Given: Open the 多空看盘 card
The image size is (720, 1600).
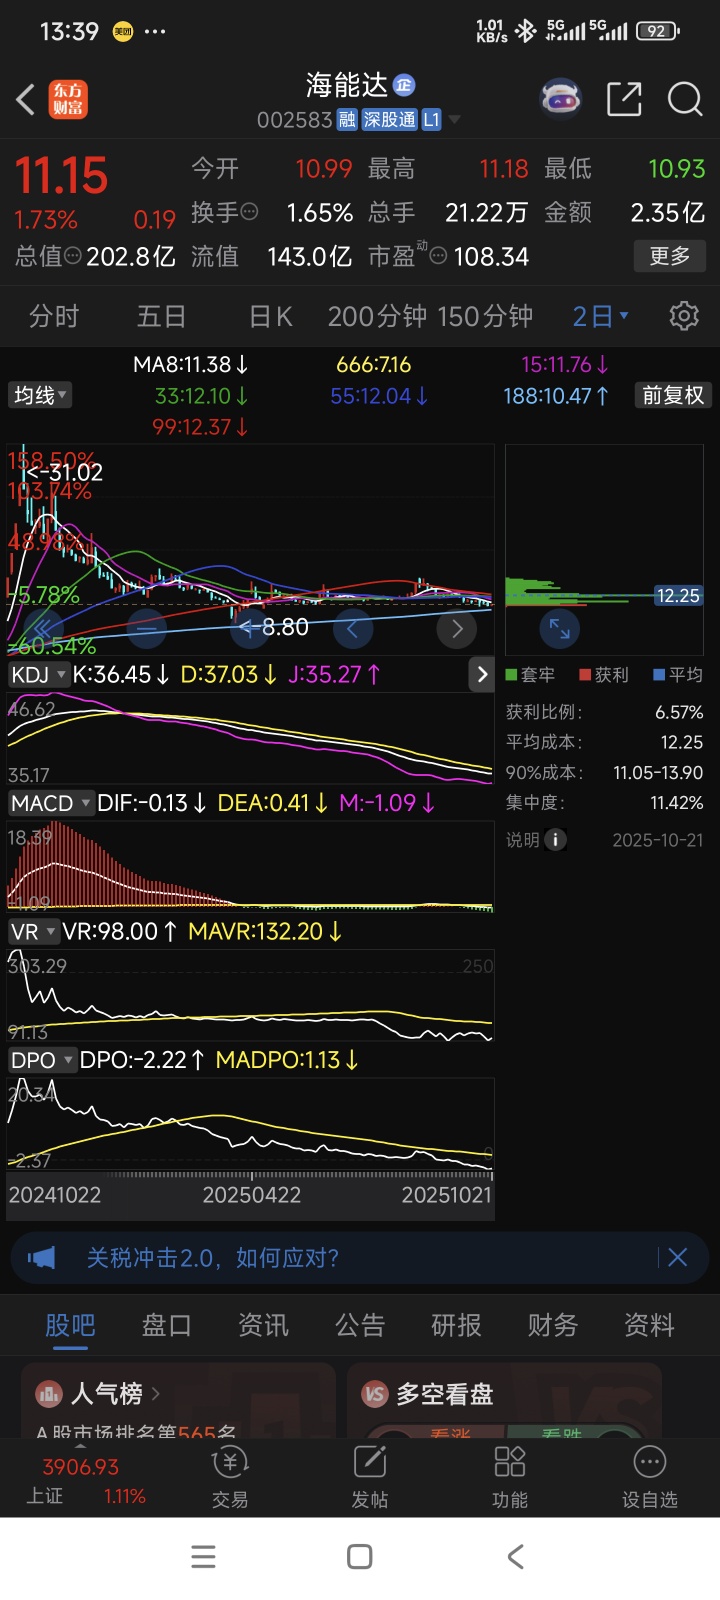Looking at the screenshot, I should 504,1400.
